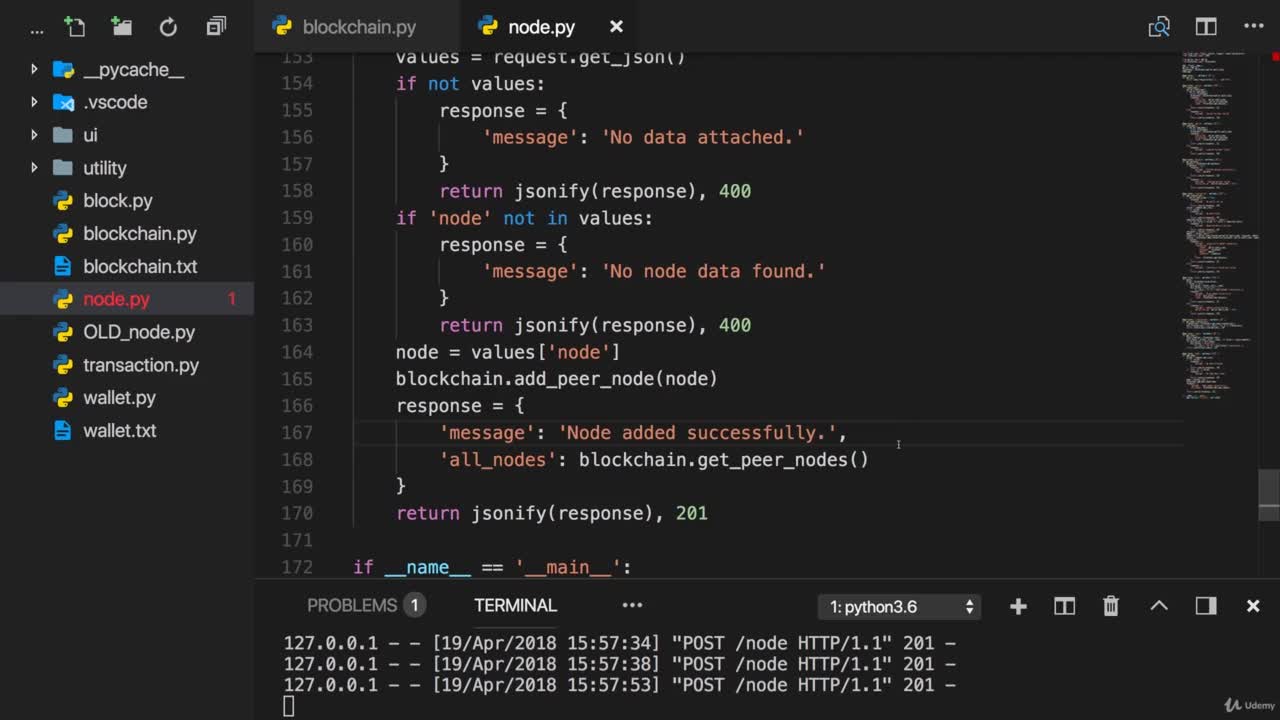The height and width of the screenshot is (720, 1280).
Task: Refresh the file explorer
Action: [168, 27]
